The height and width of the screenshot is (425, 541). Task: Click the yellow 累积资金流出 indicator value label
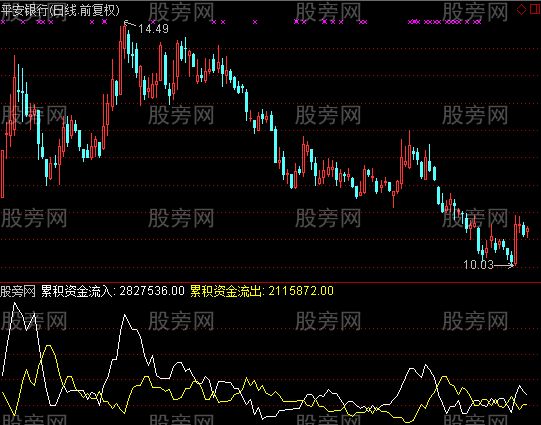click(x=262, y=291)
